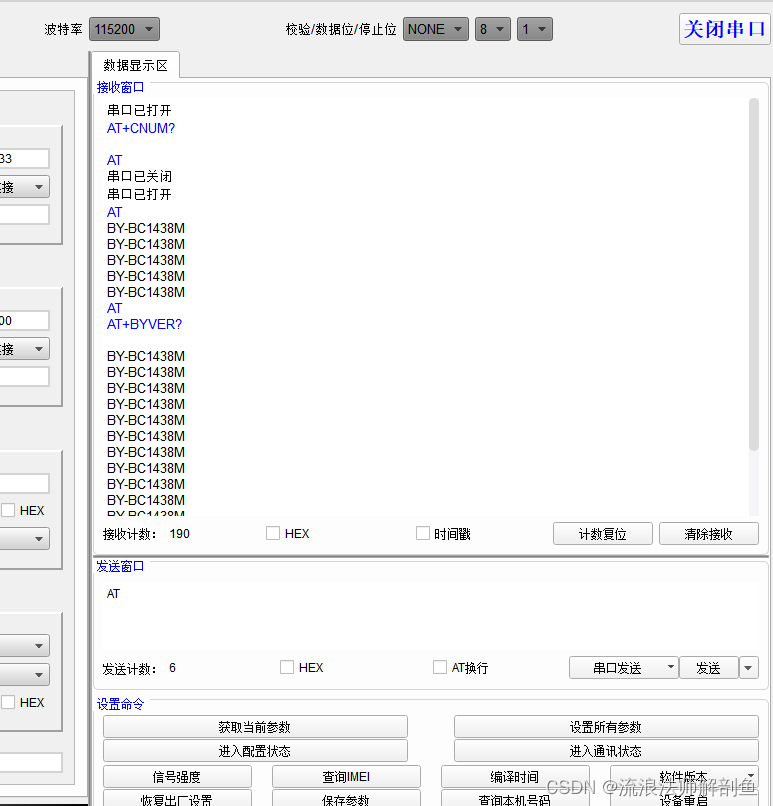Expand the arrow beside the 发送 button
Screen dimensions: 773x806
click(x=748, y=668)
